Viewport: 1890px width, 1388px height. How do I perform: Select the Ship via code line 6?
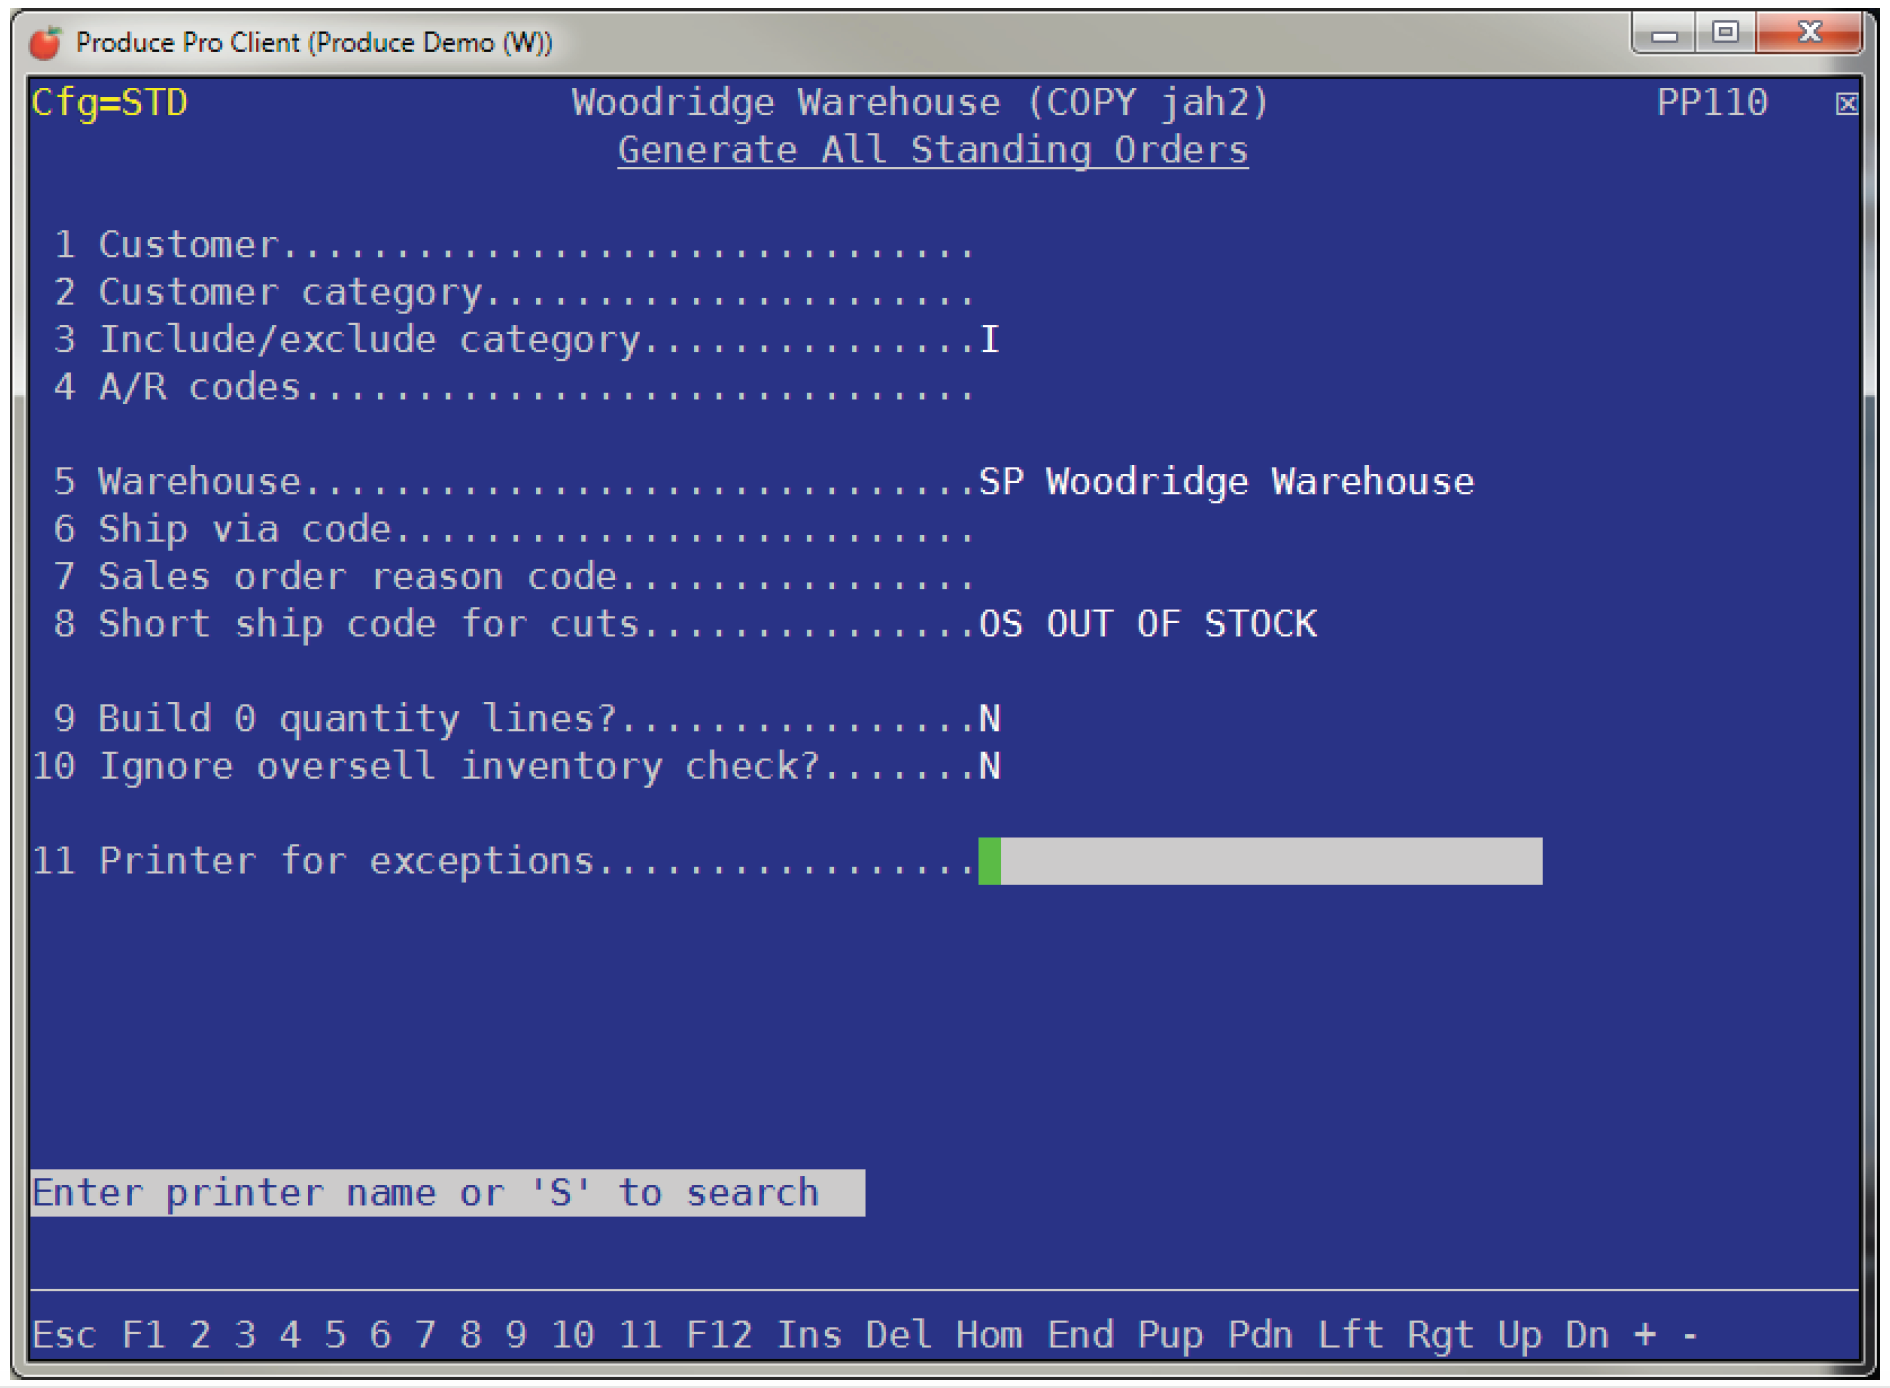[x=514, y=529]
